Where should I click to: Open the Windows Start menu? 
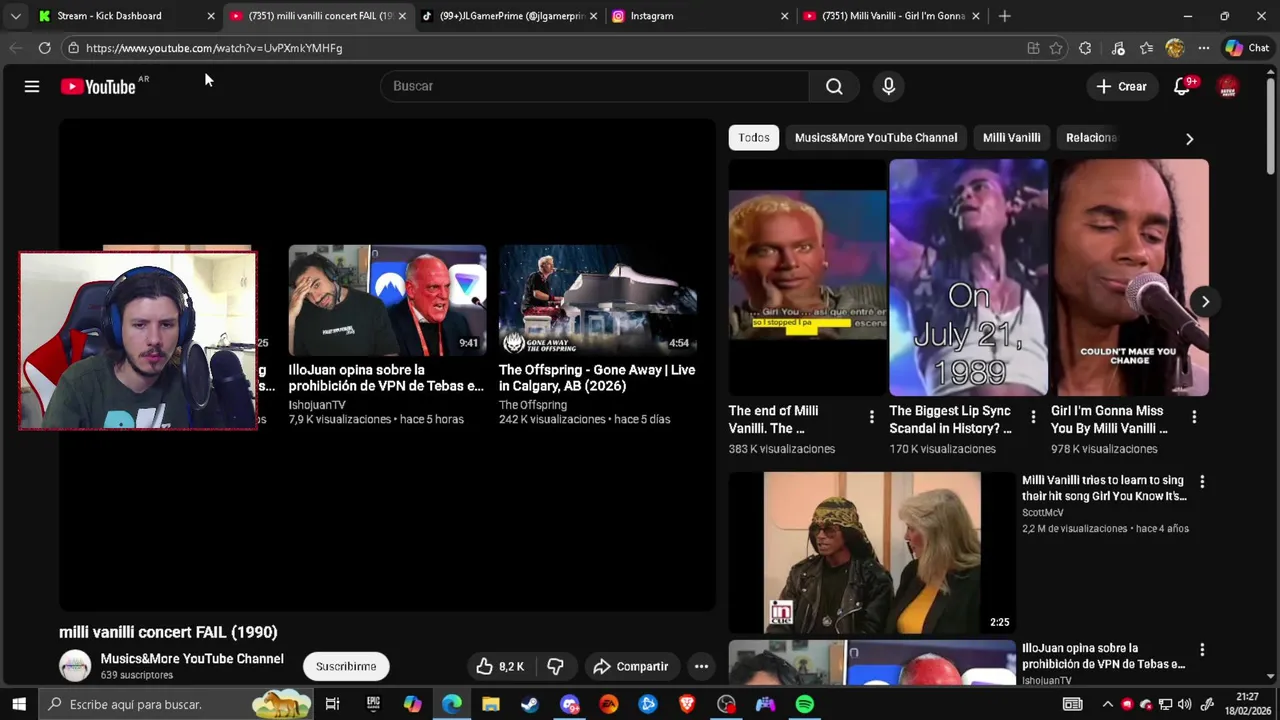coord(18,704)
